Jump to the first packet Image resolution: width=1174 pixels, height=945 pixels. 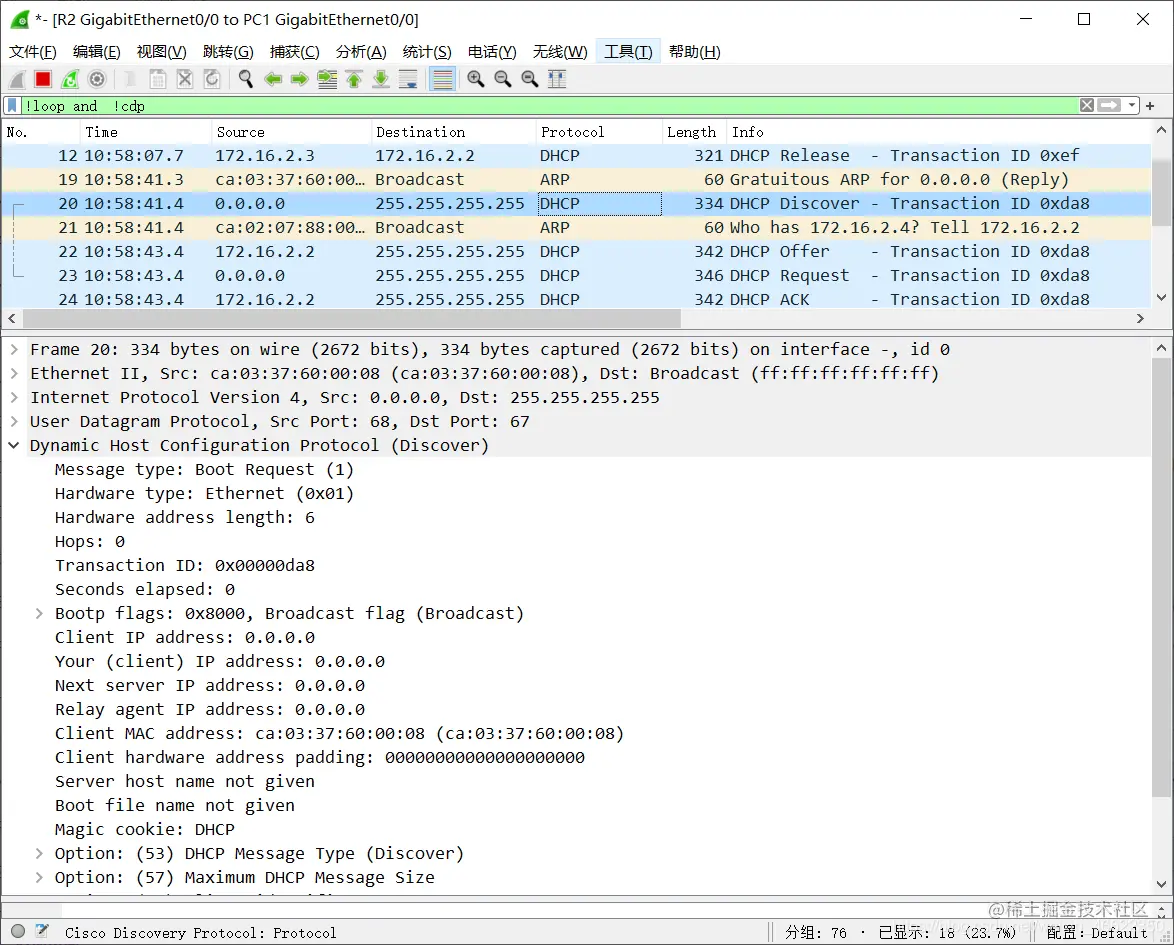[x=354, y=79]
